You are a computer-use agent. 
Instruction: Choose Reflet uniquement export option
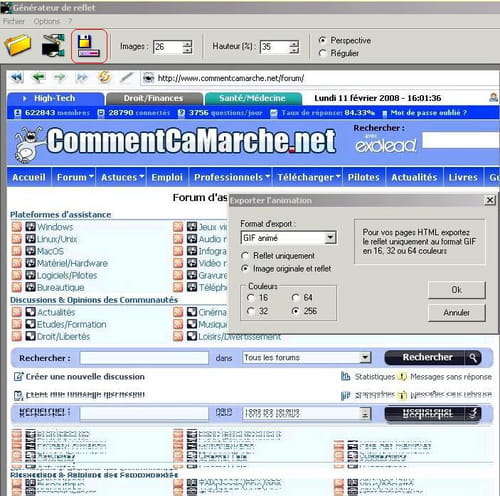click(x=245, y=256)
